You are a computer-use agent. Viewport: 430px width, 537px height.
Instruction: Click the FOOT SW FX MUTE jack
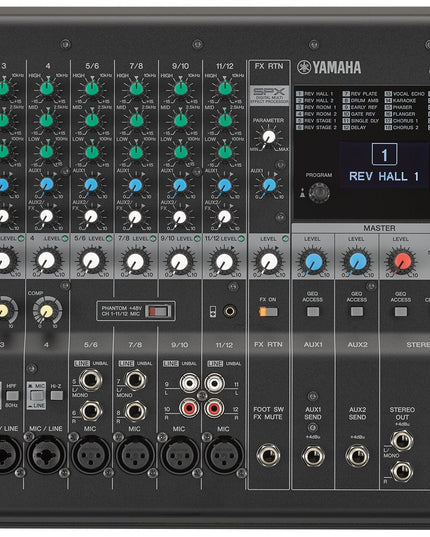[268, 455]
